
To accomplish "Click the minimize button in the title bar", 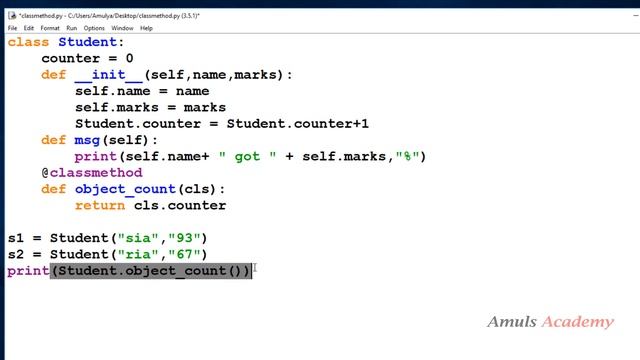I will pyautogui.click(x=636, y=16).
